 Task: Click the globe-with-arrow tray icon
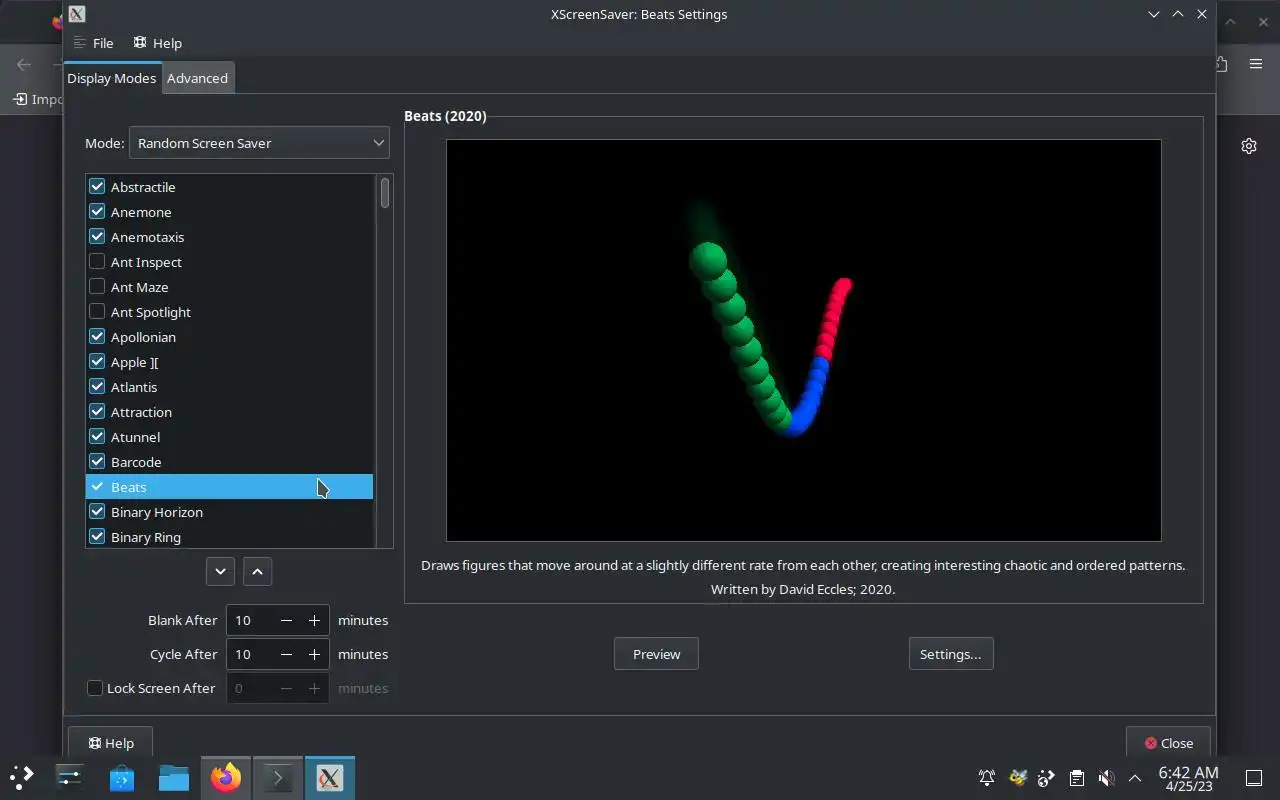1047,777
